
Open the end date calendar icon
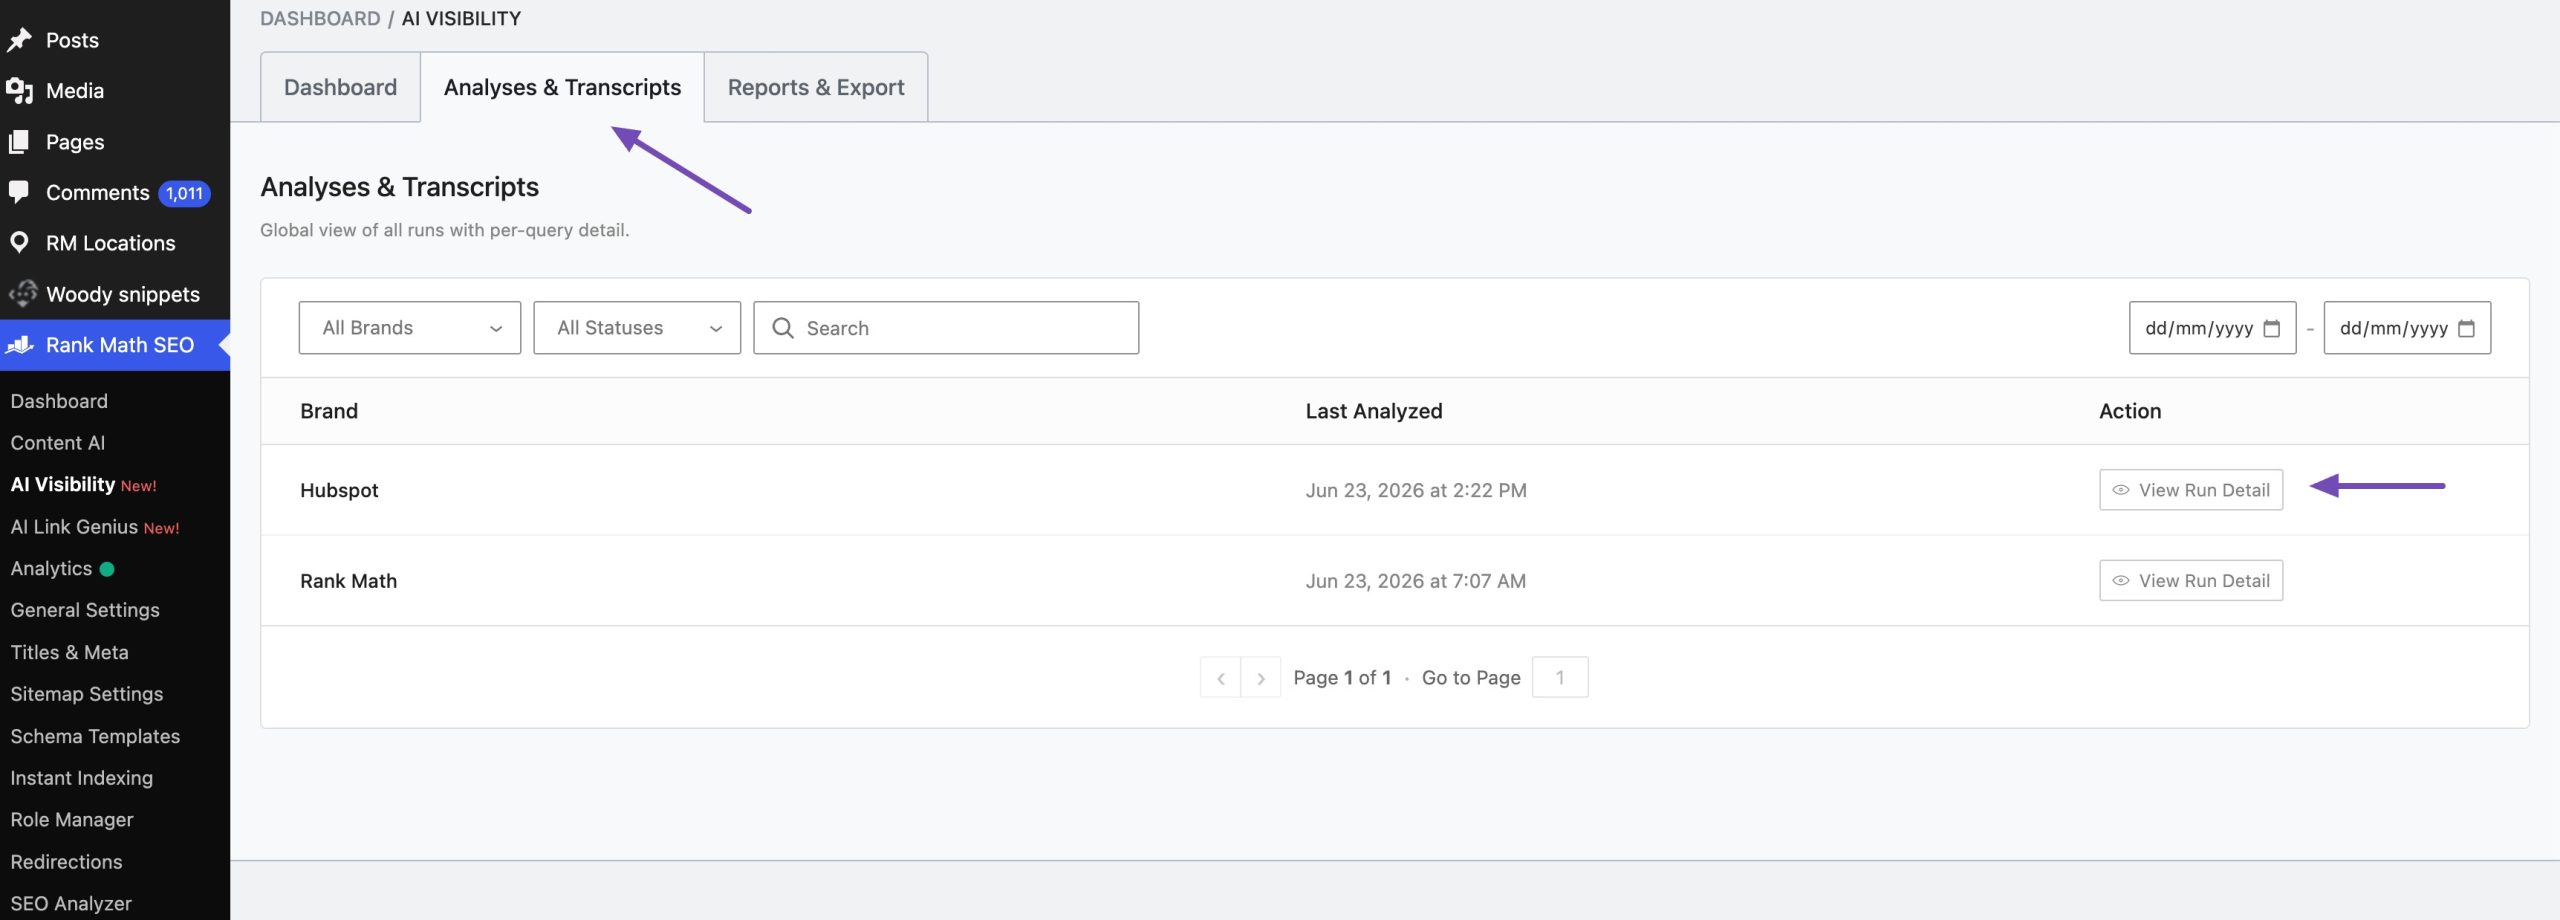click(2467, 328)
